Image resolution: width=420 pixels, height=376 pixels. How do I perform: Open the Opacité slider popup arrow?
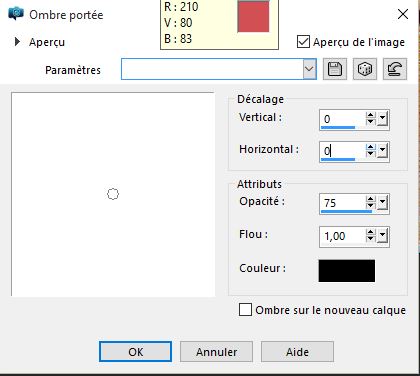pyautogui.click(x=383, y=202)
